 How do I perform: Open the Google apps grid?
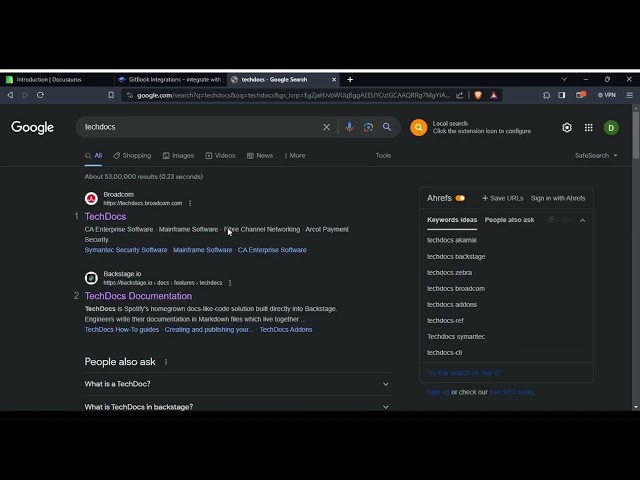coord(589,128)
